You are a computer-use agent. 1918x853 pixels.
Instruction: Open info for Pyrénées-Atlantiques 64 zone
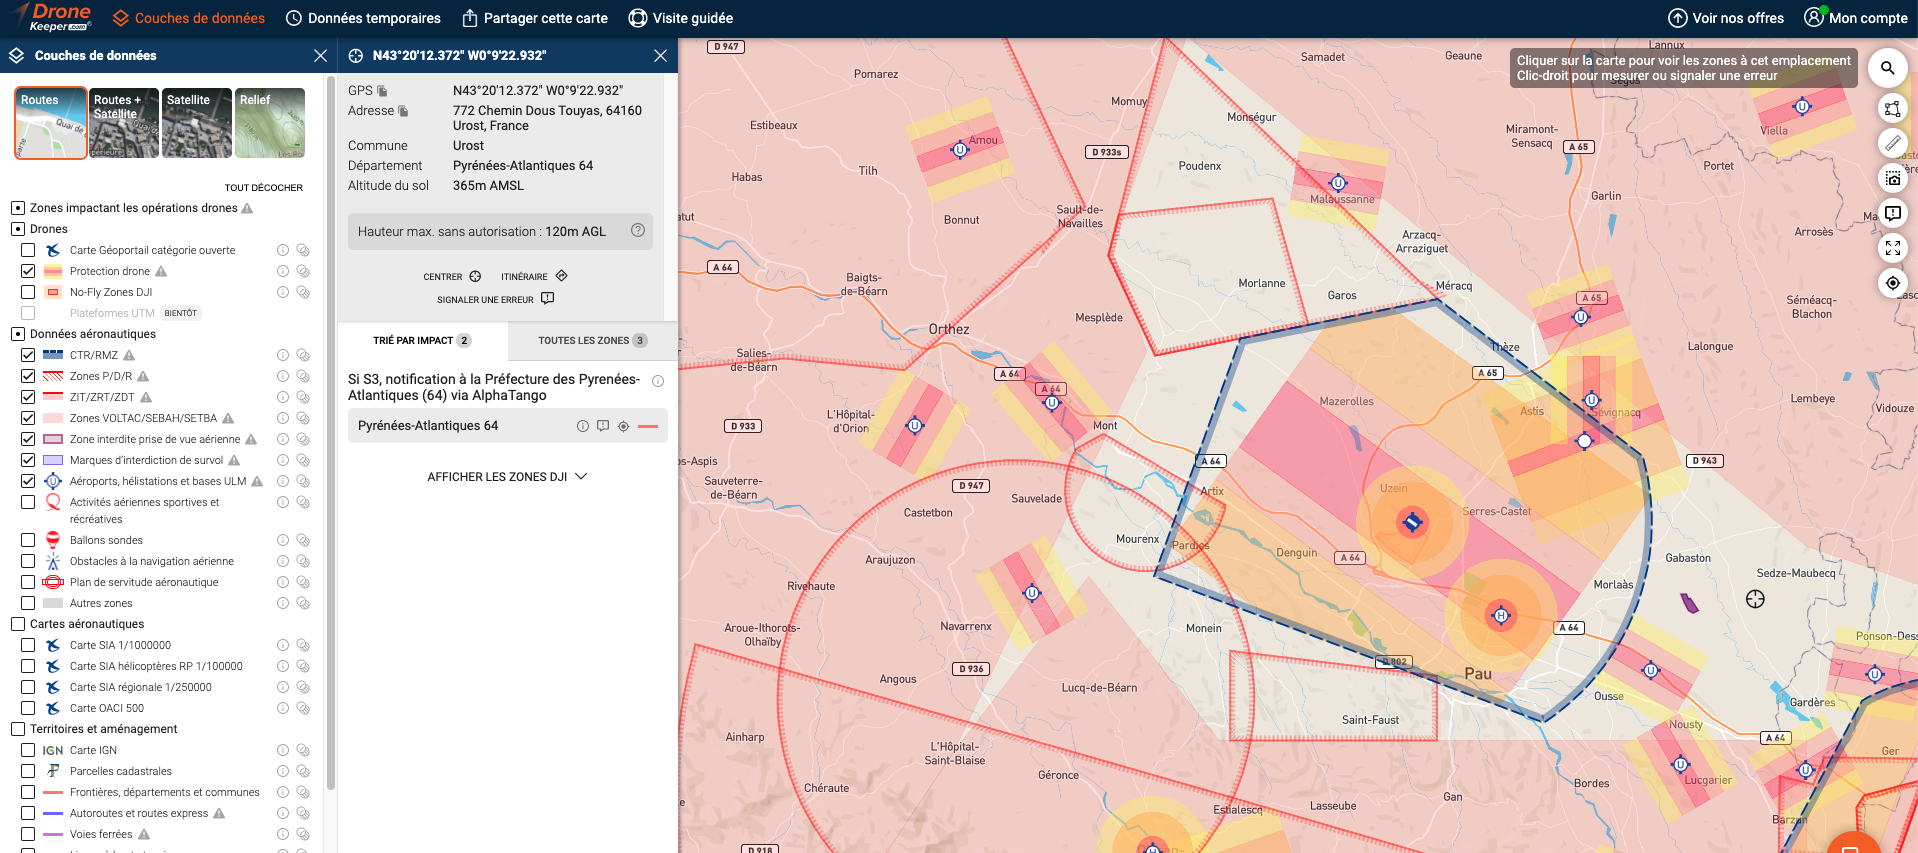tap(583, 426)
